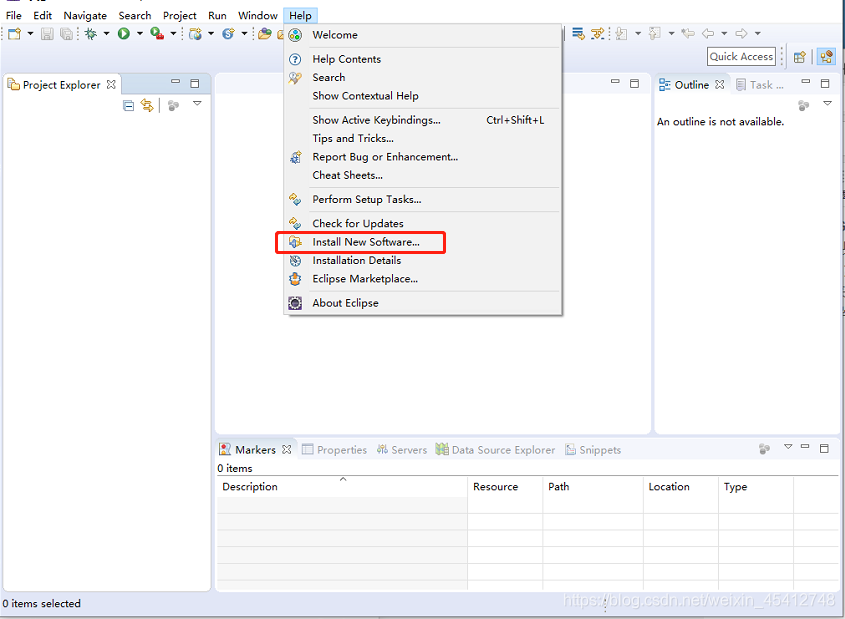Open the Outline view menu triangle
The height and width of the screenshot is (619, 845).
tap(828, 103)
